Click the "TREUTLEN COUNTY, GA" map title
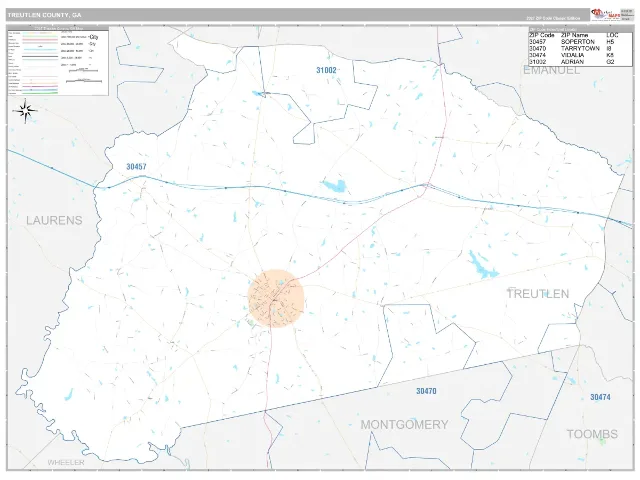Image resolution: width=640 pixels, height=480 pixels. [44, 15]
